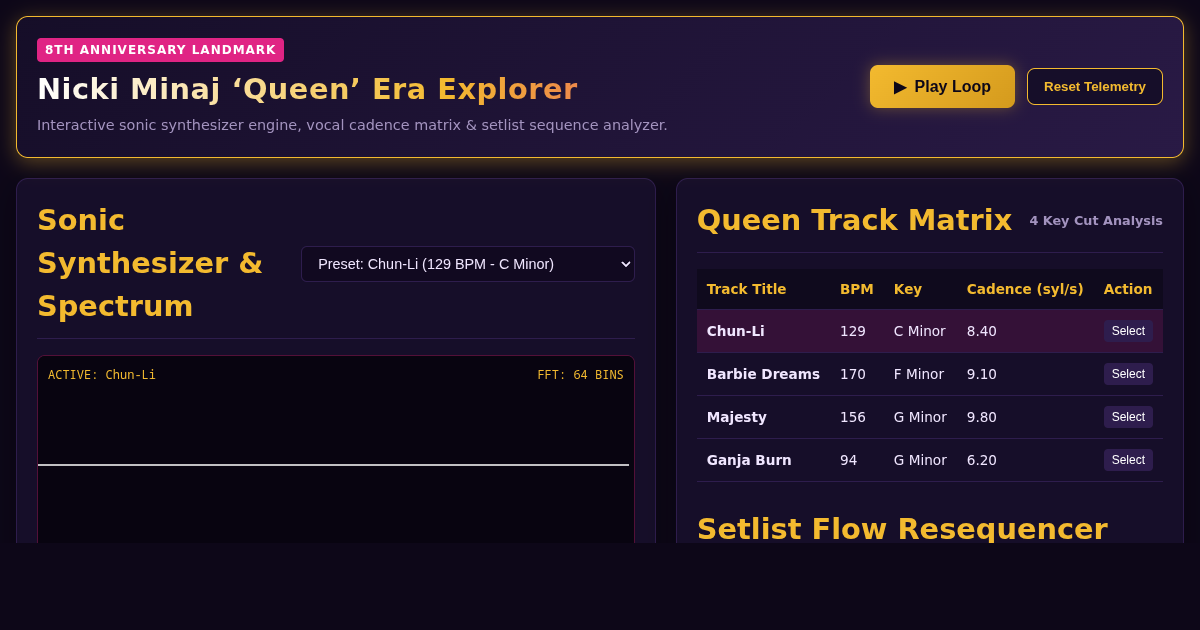Click the 4 Key Cut Analysis label
The width and height of the screenshot is (1200, 630).
(x=1096, y=221)
